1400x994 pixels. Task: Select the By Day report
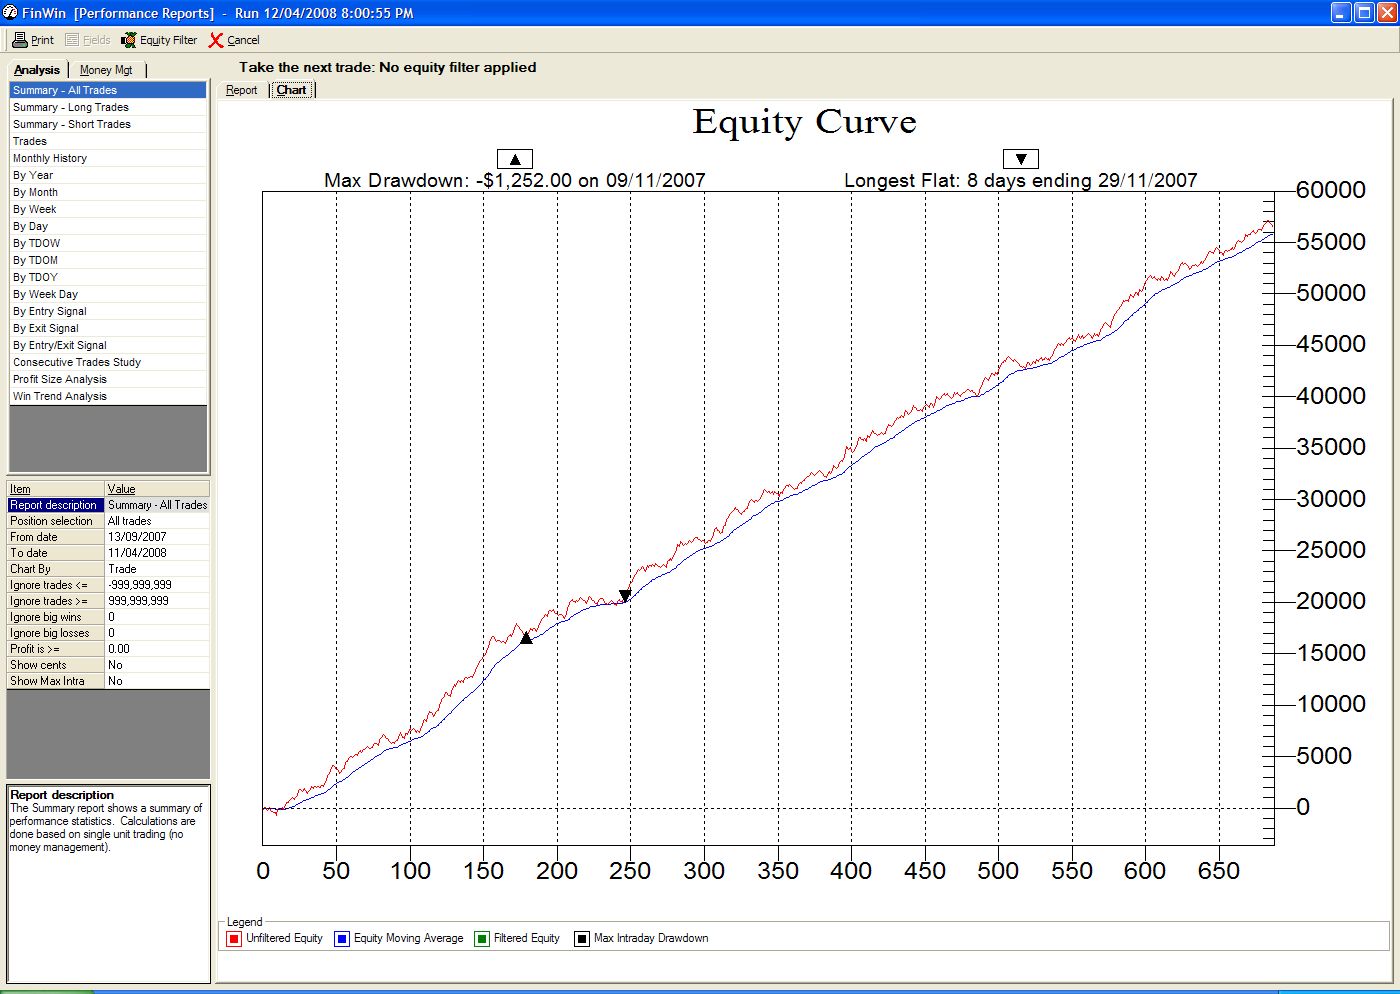coord(108,226)
